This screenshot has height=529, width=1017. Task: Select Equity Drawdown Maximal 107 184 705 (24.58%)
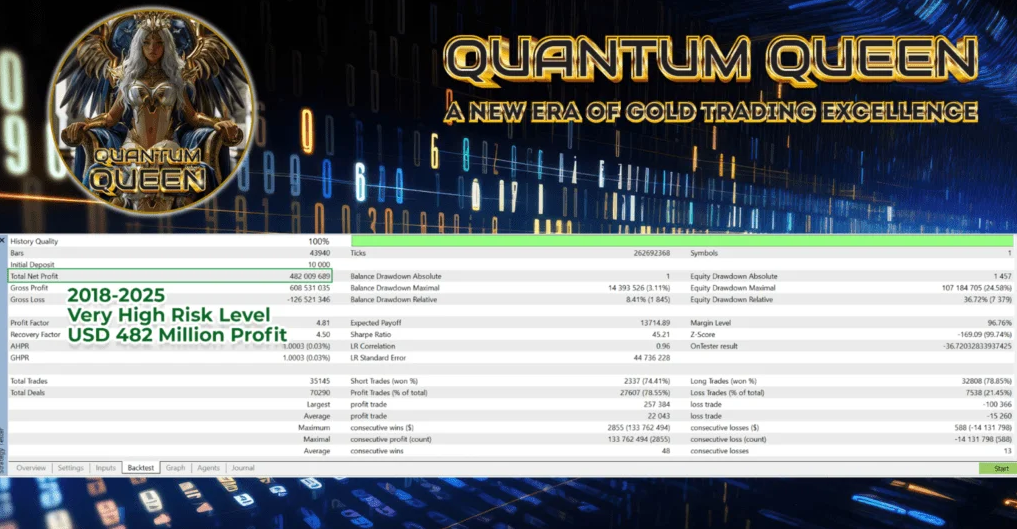coord(977,288)
